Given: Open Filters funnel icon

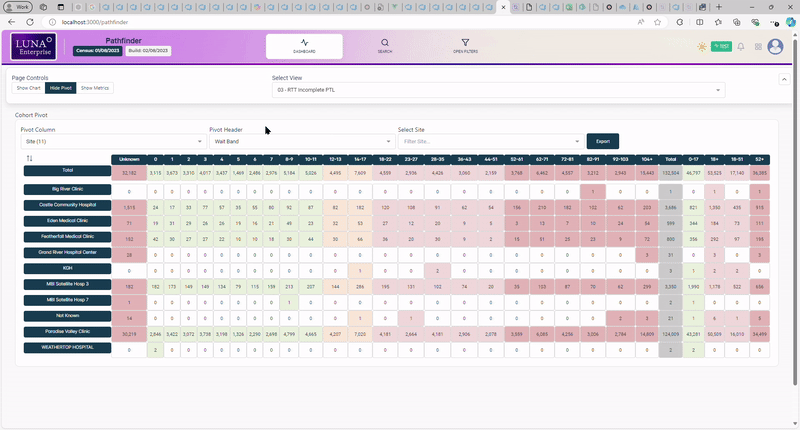Looking at the screenshot, I should tap(465, 43).
